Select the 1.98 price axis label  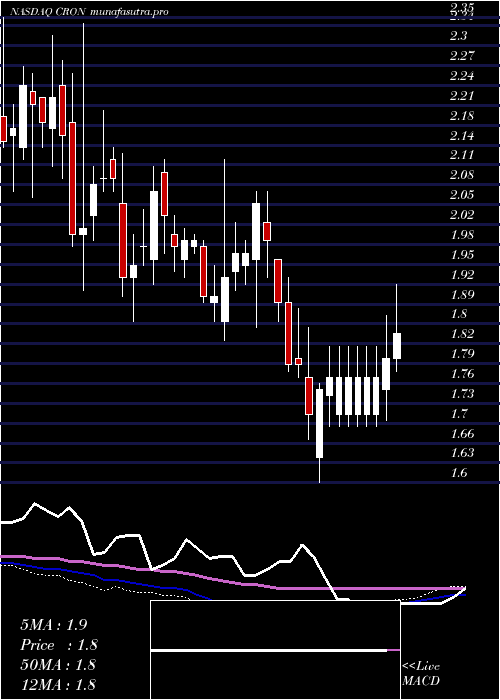pos(462,235)
